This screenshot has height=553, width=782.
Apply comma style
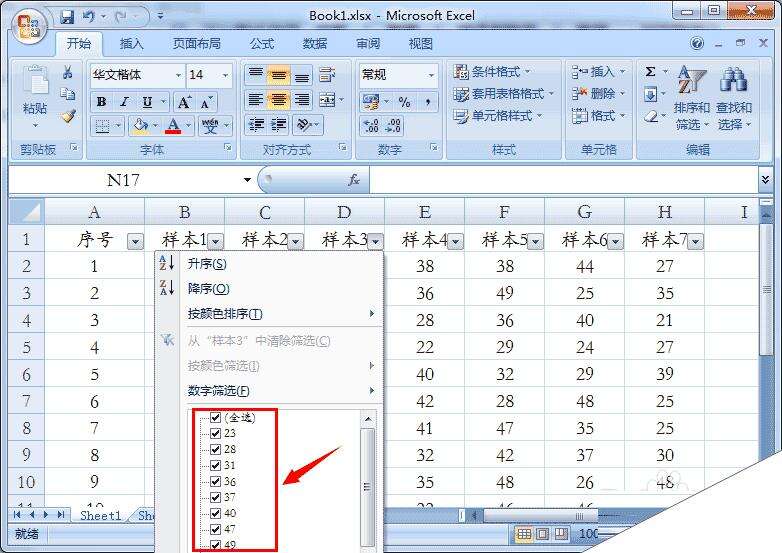click(428, 102)
